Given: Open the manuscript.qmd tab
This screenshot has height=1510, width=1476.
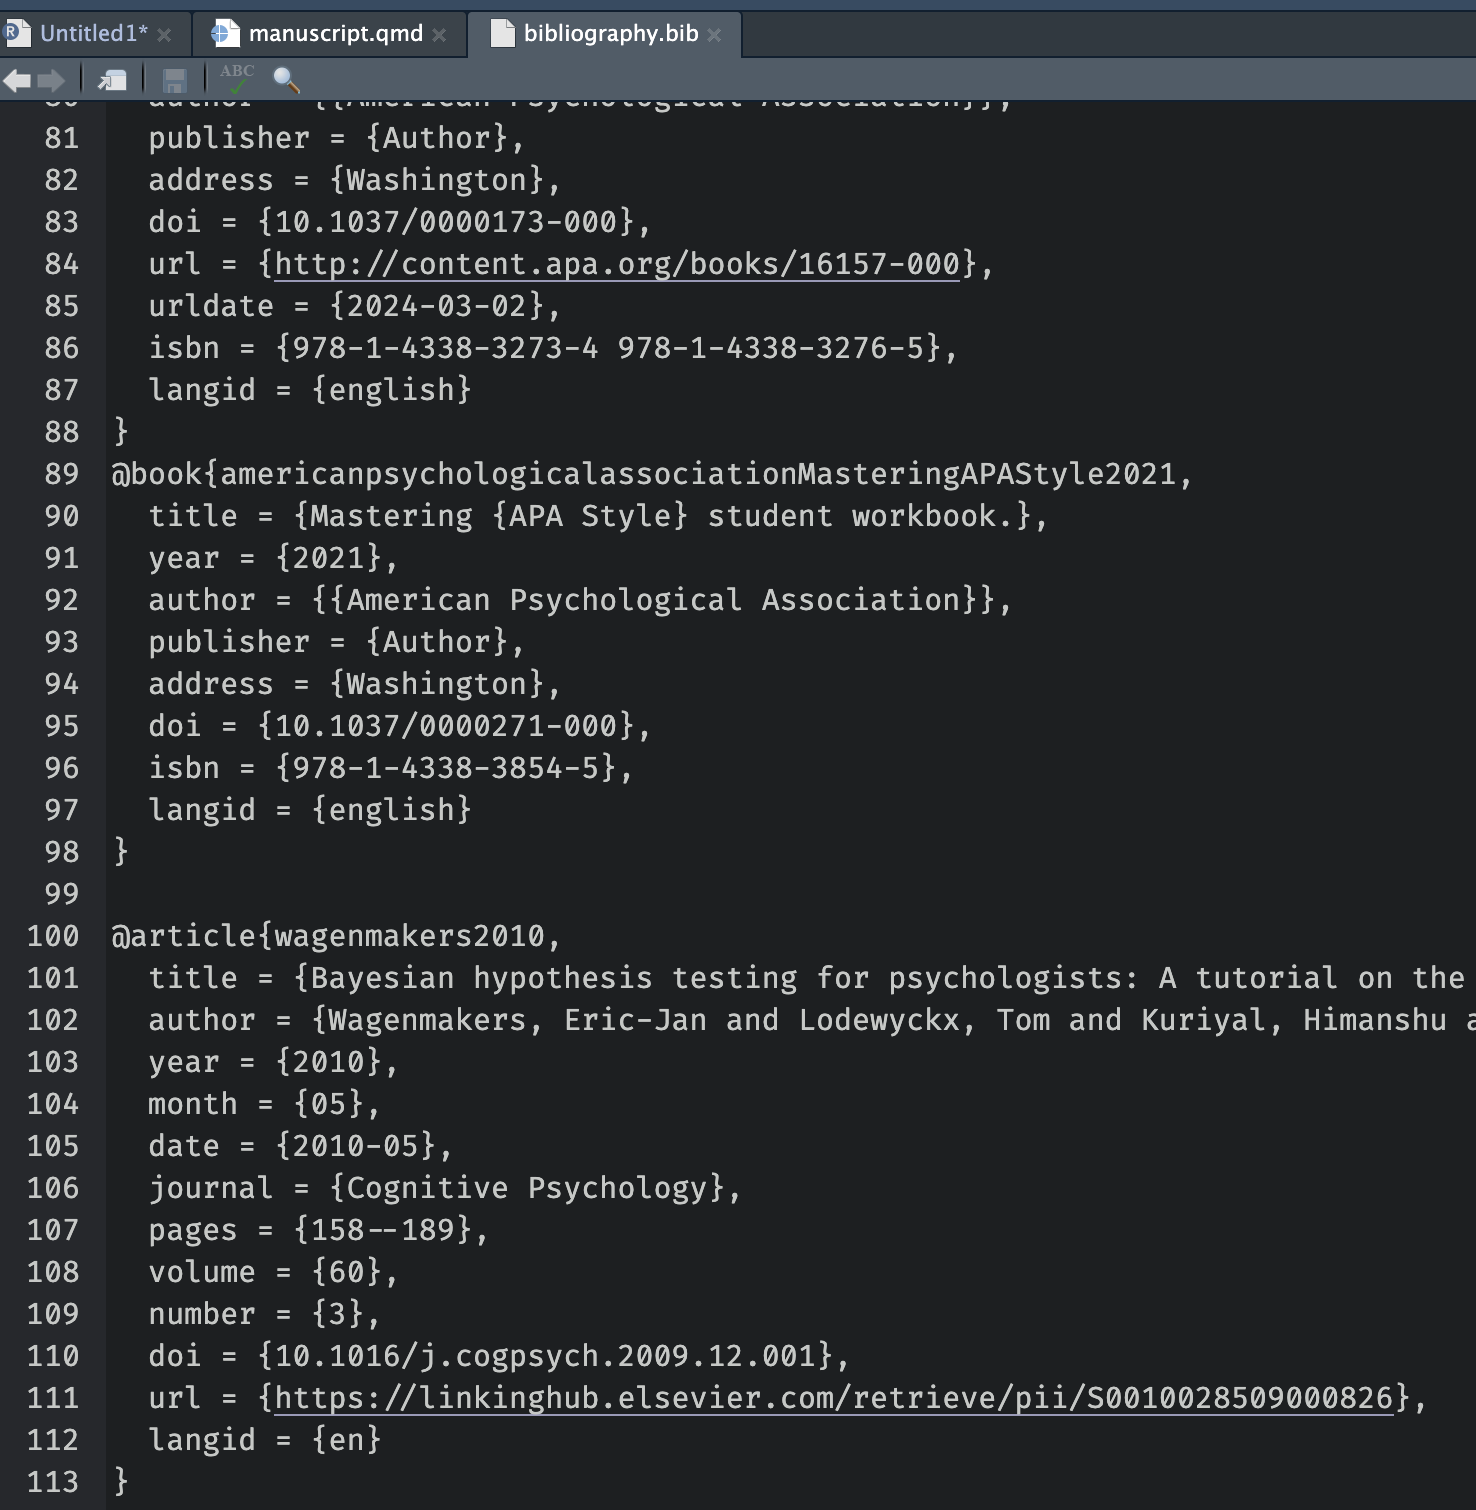Looking at the screenshot, I should (335, 34).
